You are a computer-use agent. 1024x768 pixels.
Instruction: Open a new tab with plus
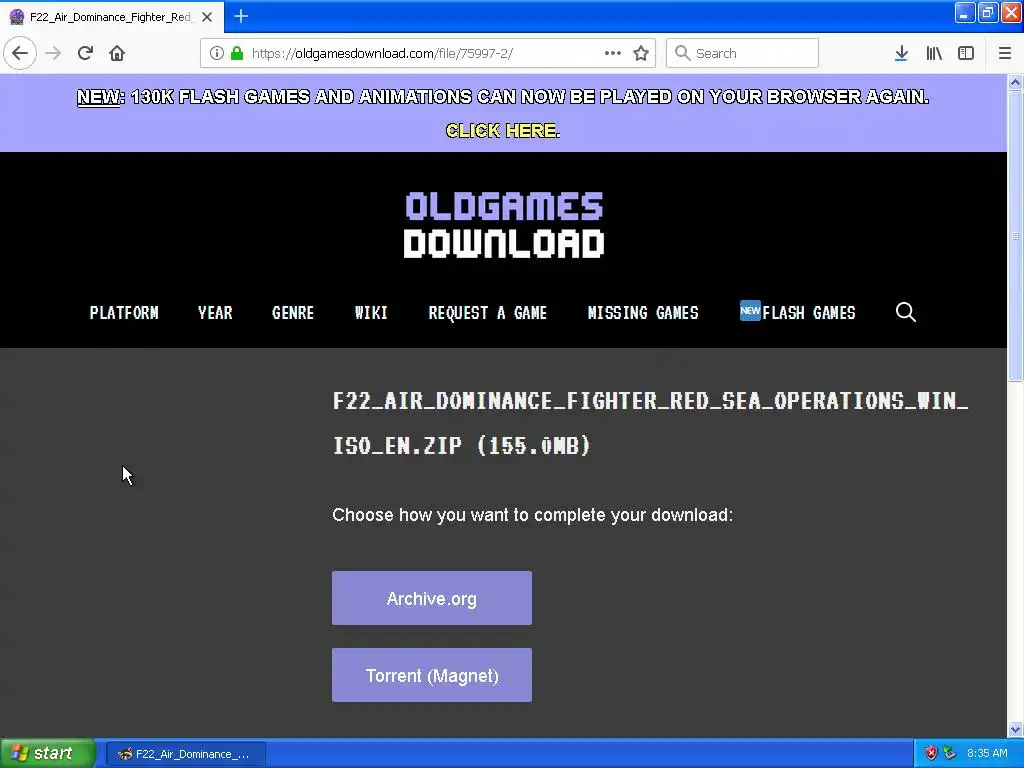(241, 16)
